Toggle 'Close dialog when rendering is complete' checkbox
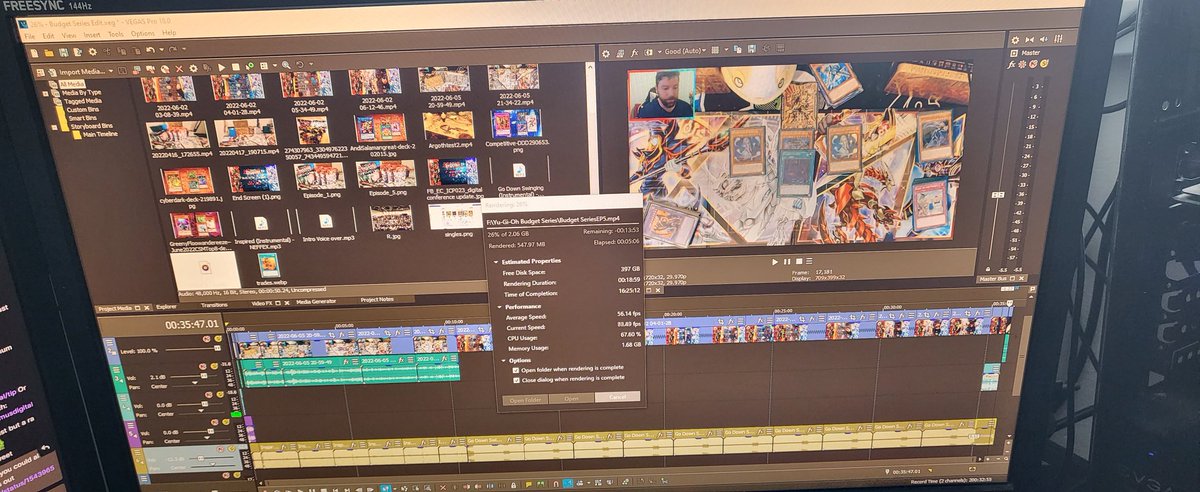The width and height of the screenshot is (1200, 492). pyautogui.click(x=516, y=380)
